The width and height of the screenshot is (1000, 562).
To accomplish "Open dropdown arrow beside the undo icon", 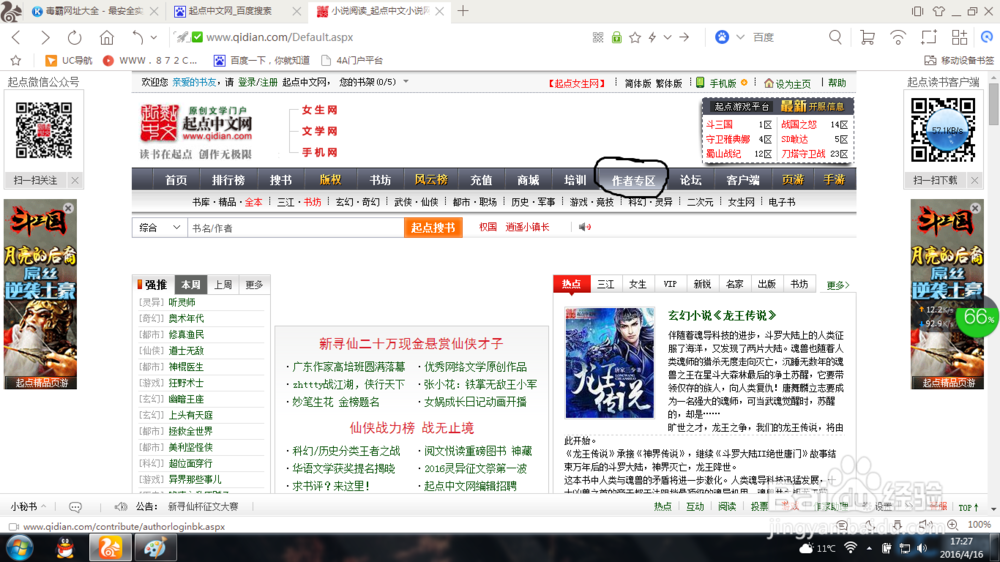I will [154, 38].
